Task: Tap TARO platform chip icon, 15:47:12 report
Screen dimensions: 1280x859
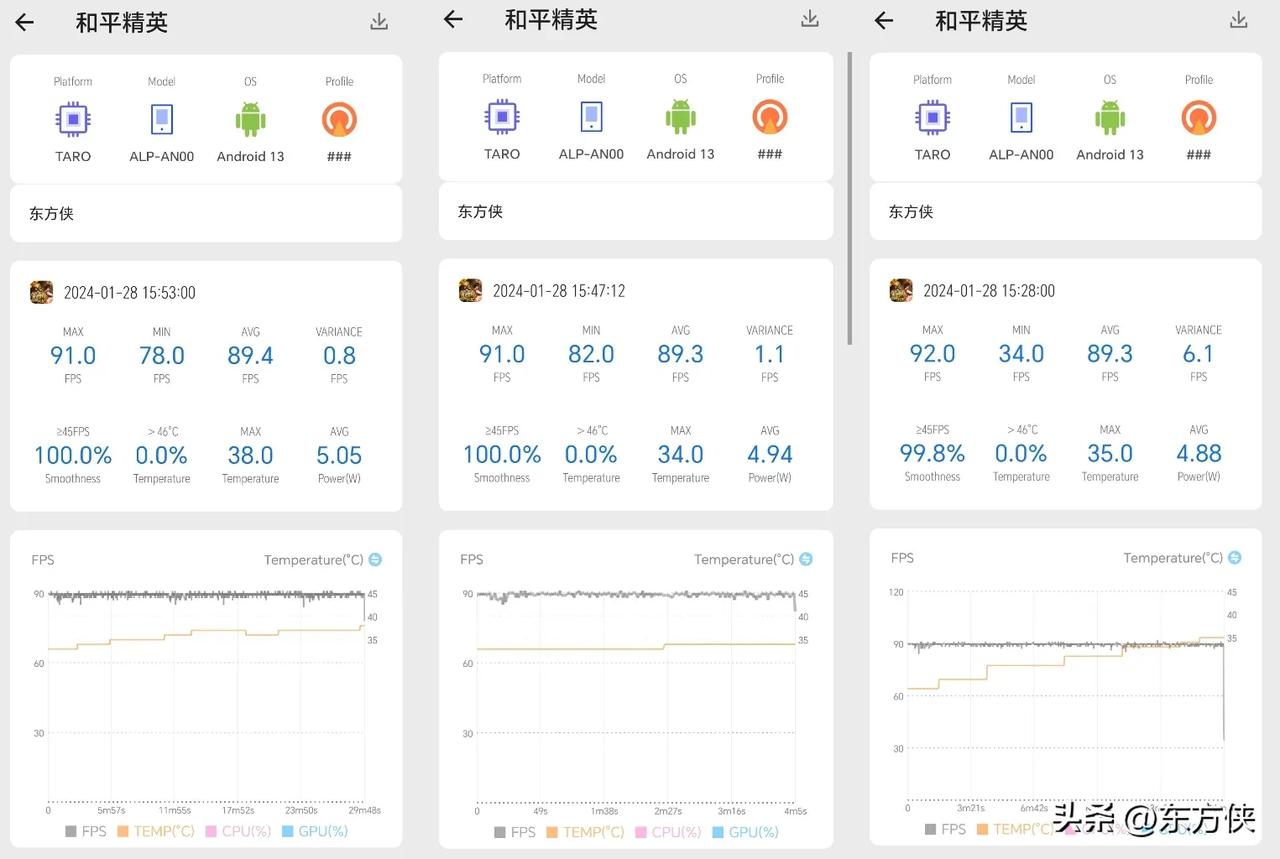Action: pyautogui.click(x=502, y=117)
